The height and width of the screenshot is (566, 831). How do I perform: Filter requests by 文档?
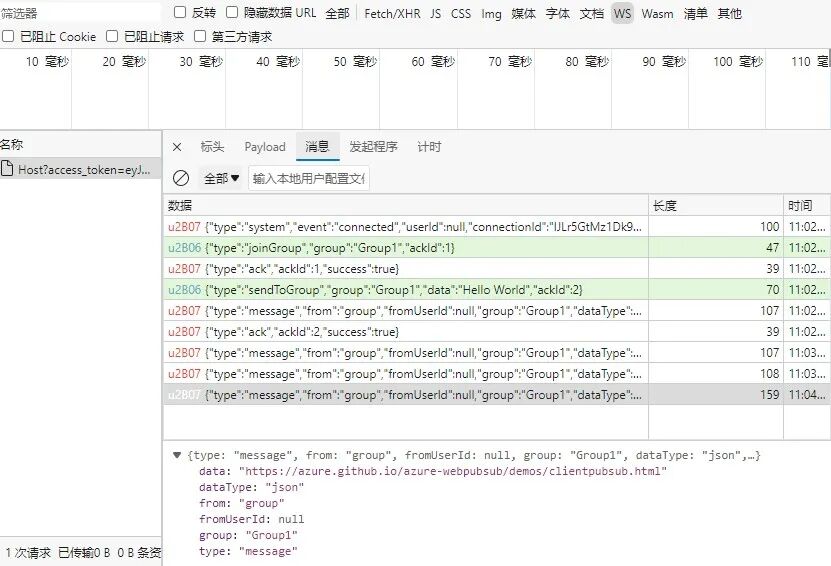(x=591, y=13)
